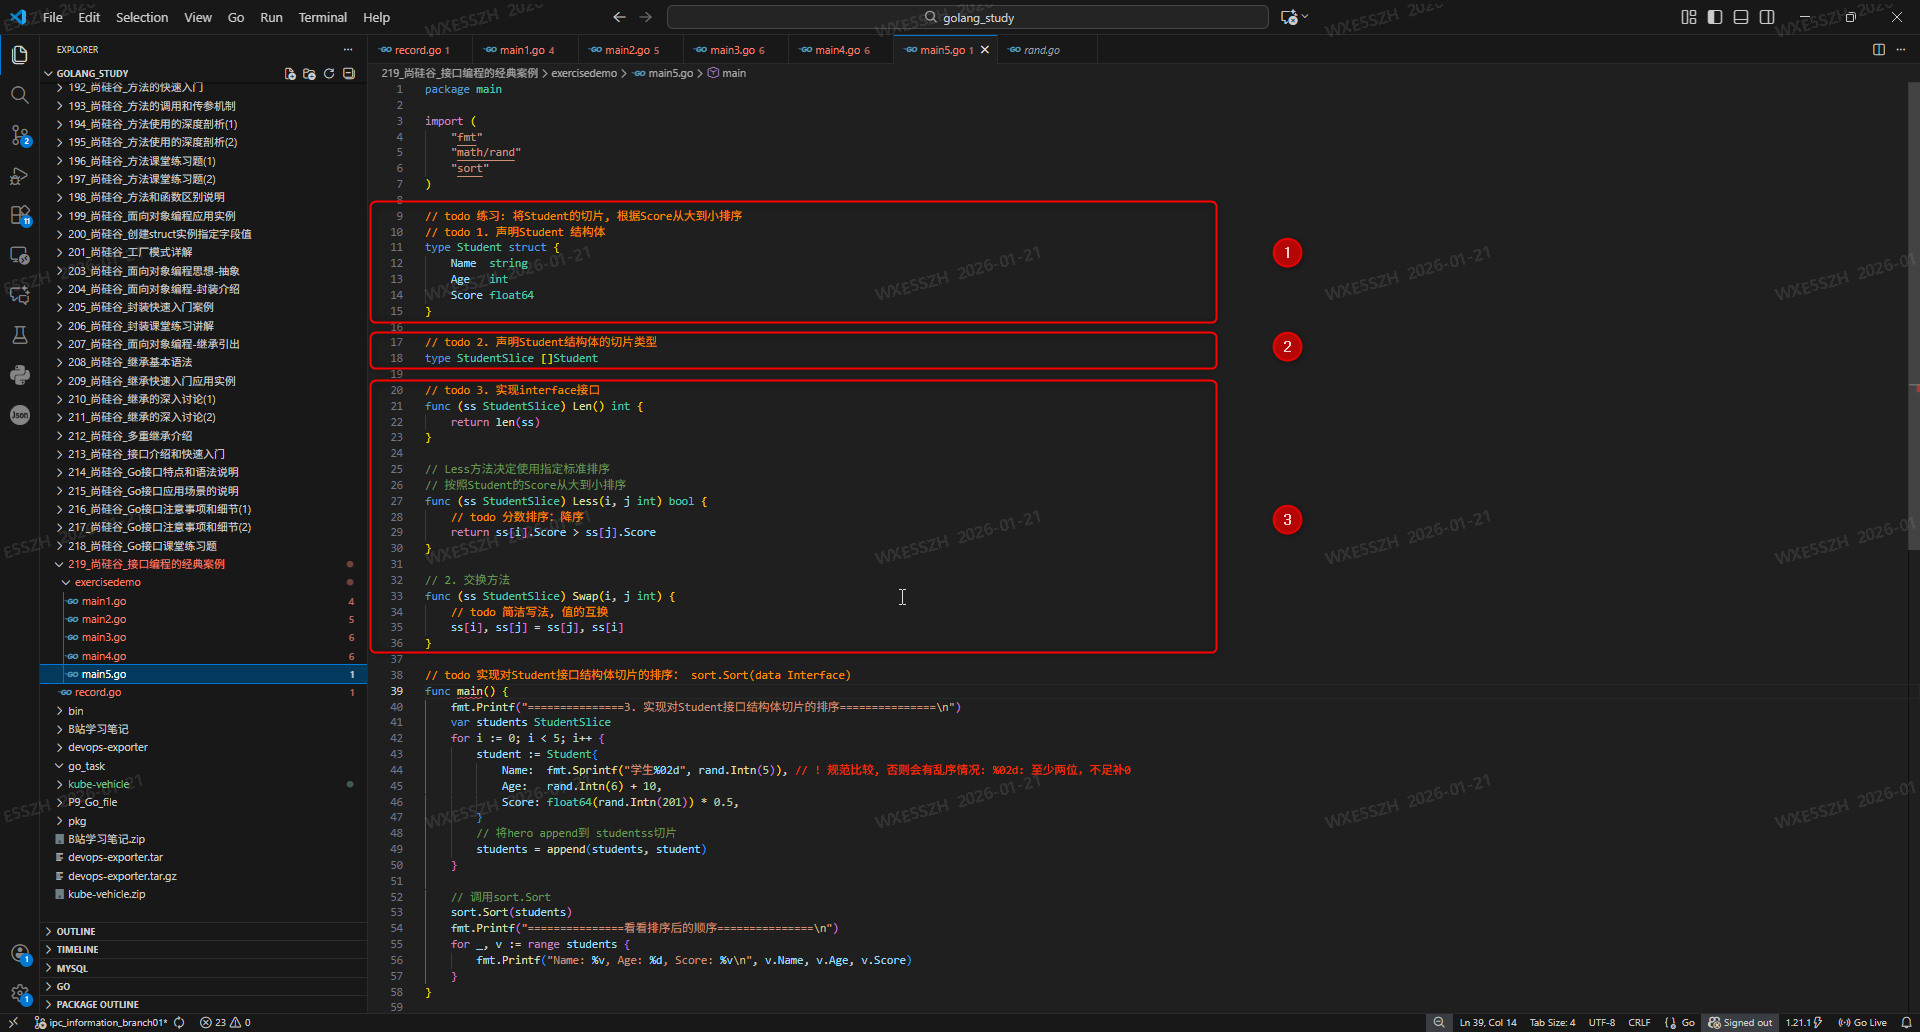
Task: Toggle the bottom panel visibility
Action: [1741, 17]
